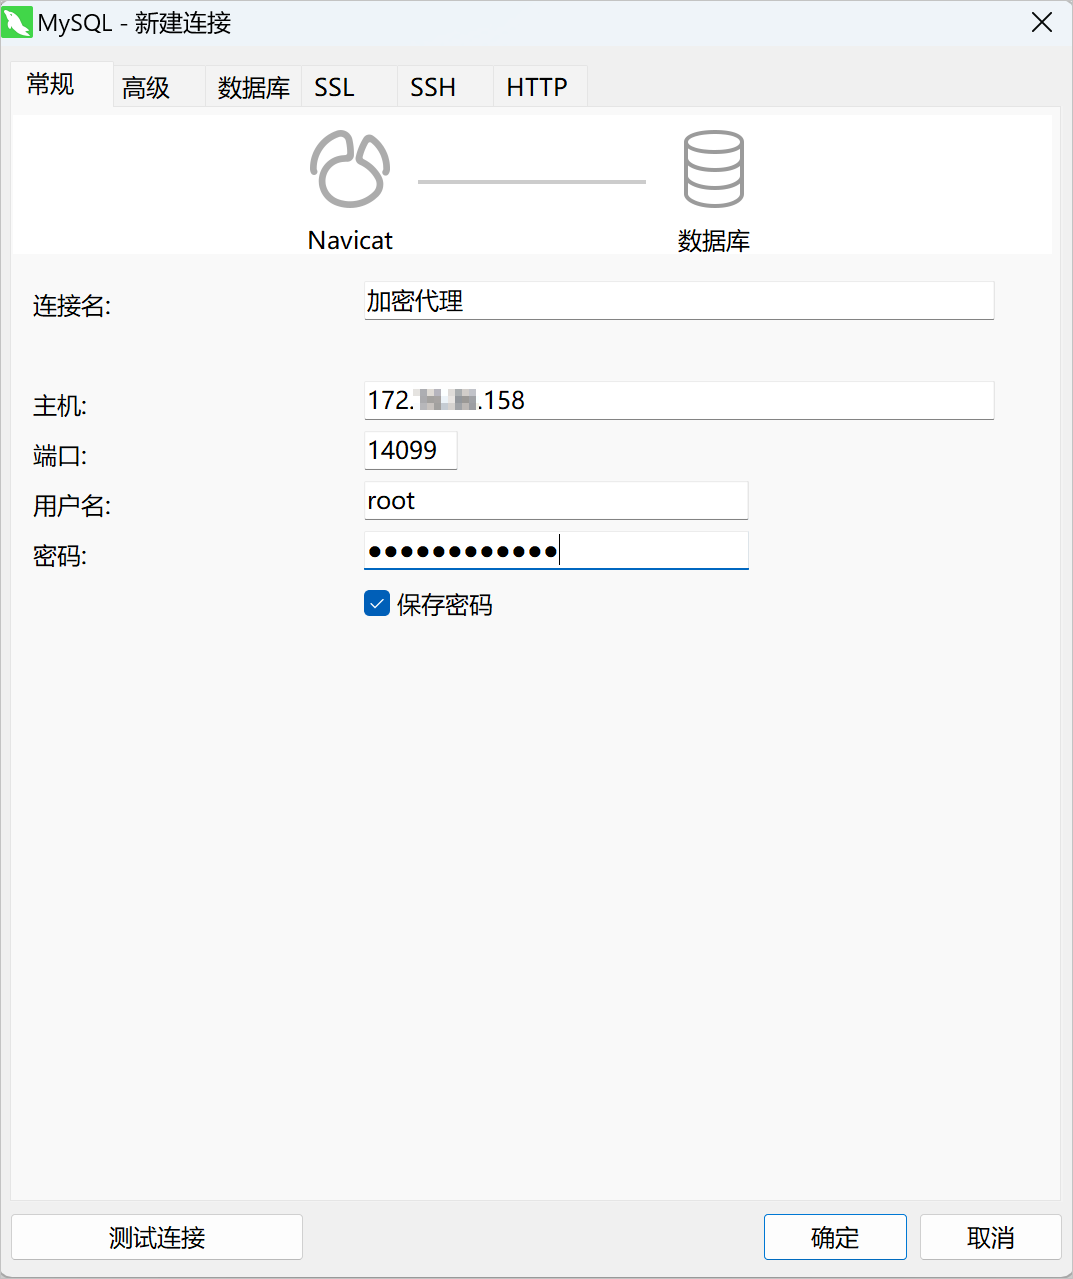Viewport: 1073px width, 1279px height.
Task: Click the 连接名: label
Action: click(x=72, y=306)
